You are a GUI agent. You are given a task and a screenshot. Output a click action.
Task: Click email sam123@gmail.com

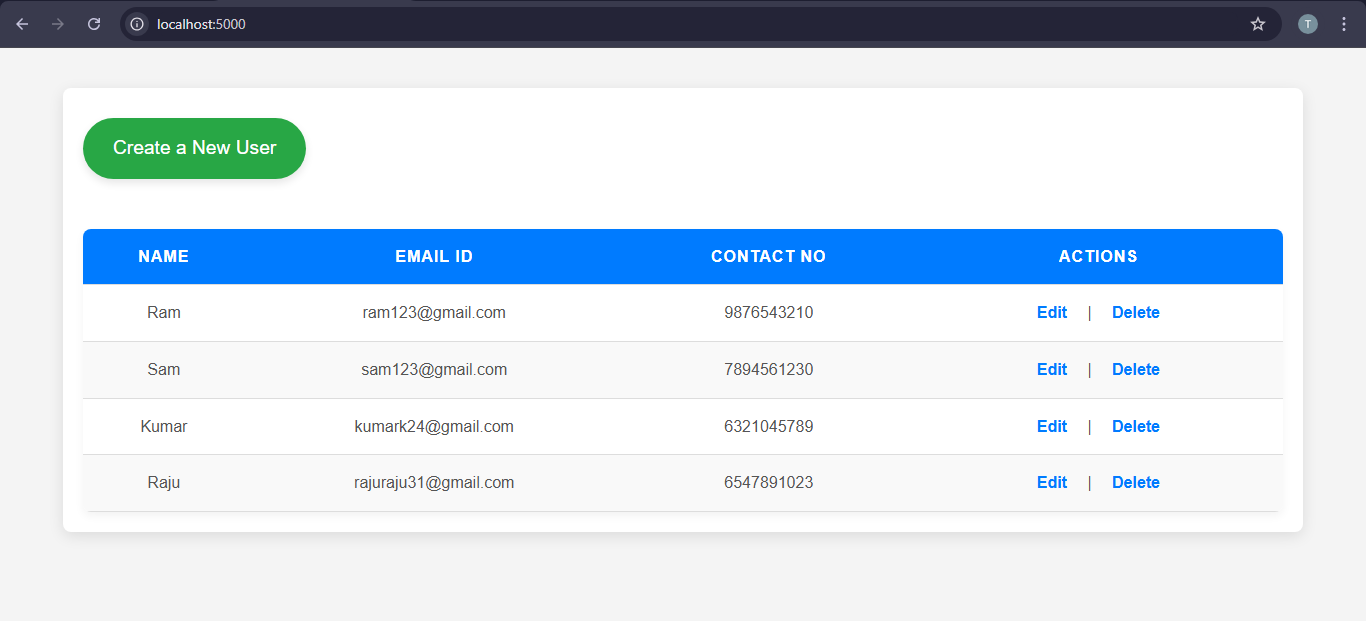coord(434,370)
